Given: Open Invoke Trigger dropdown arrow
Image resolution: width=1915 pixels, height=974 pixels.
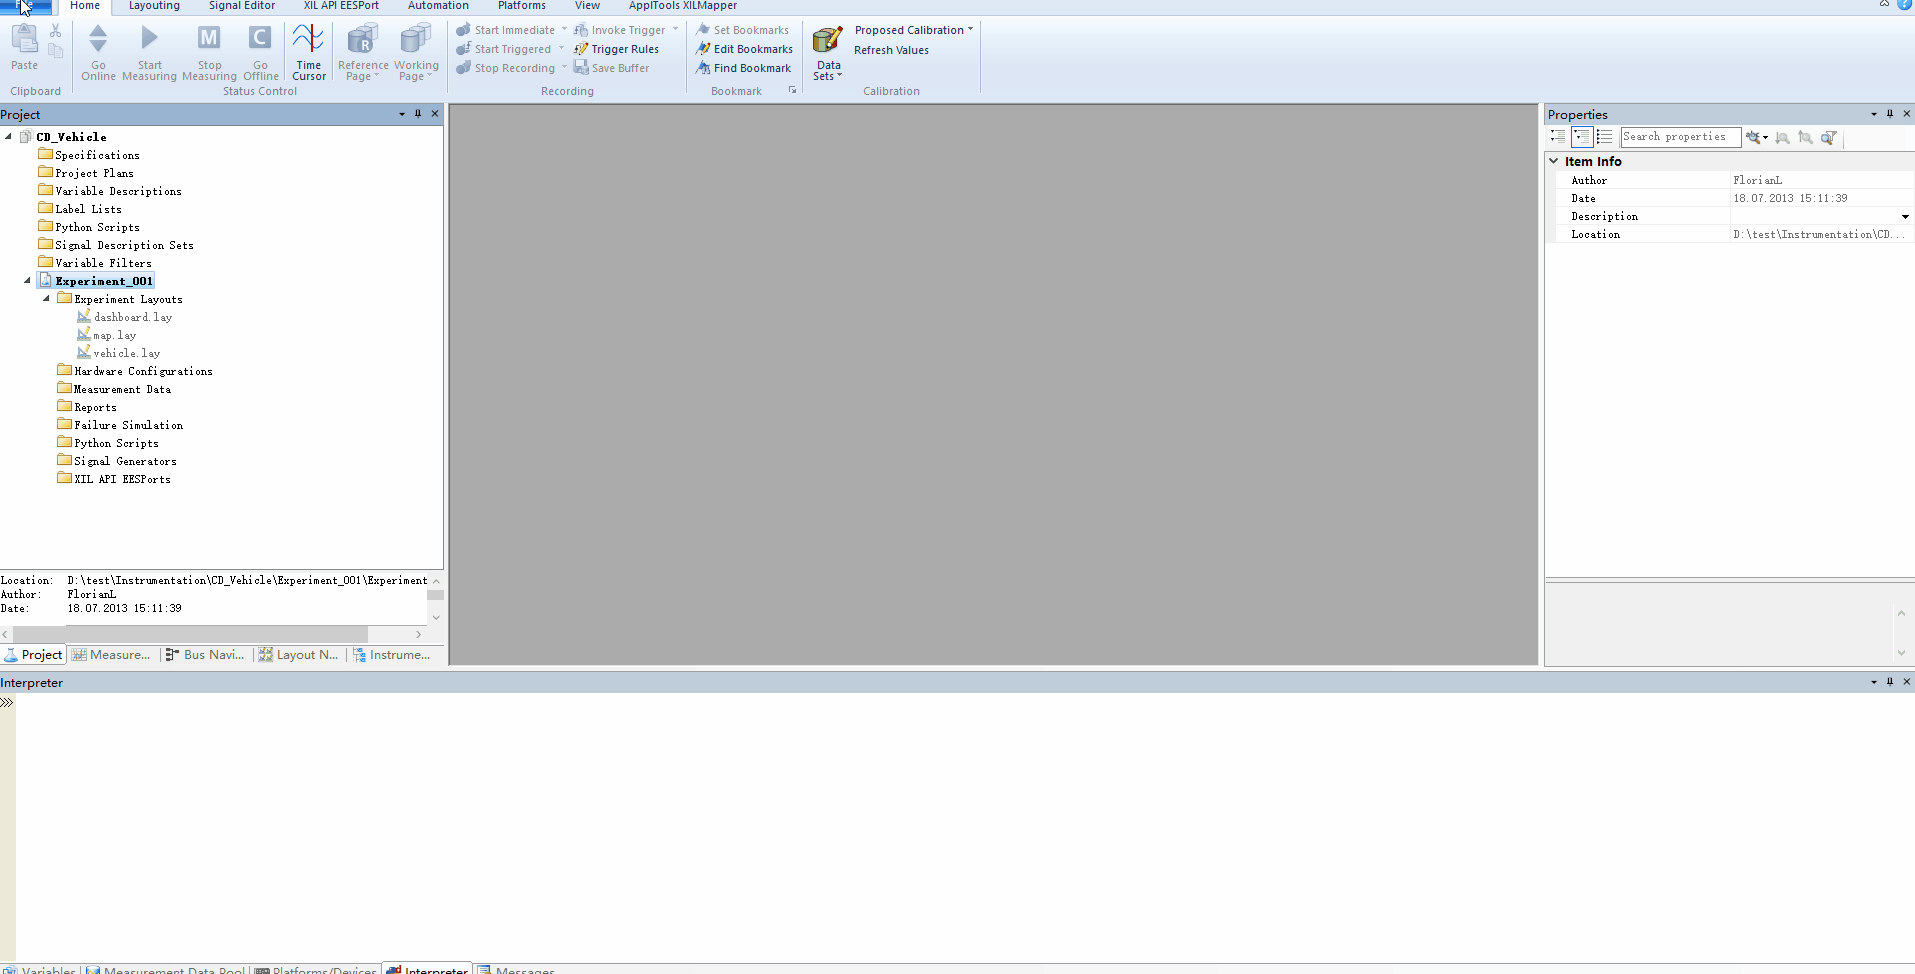Looking at the screenshot, I should [676, 30].
